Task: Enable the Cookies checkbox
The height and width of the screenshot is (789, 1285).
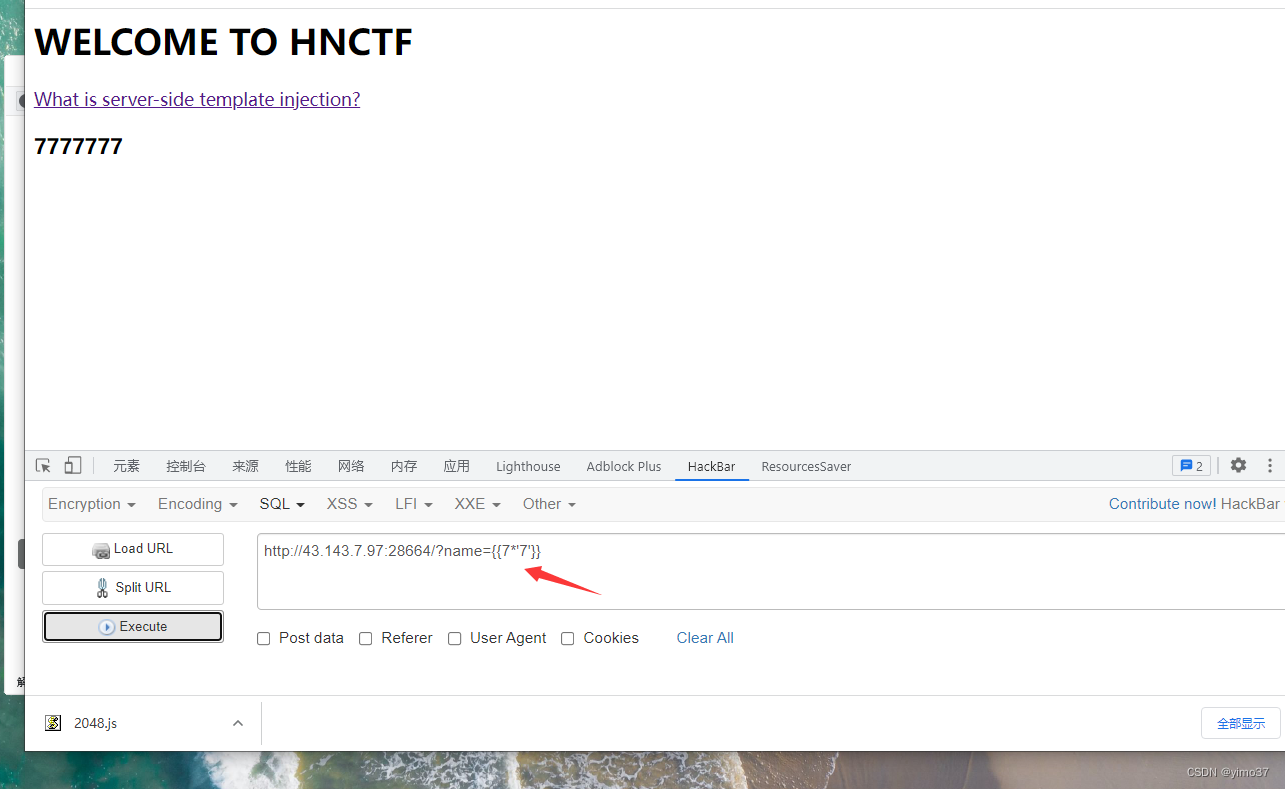Action: pos(567,638)
